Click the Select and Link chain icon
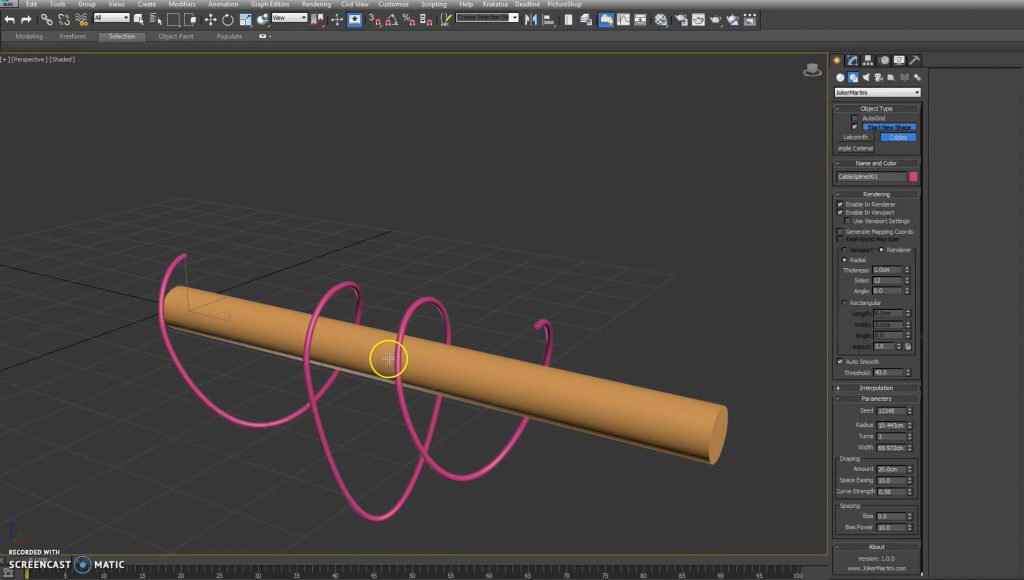 click(x=47, y=19)
